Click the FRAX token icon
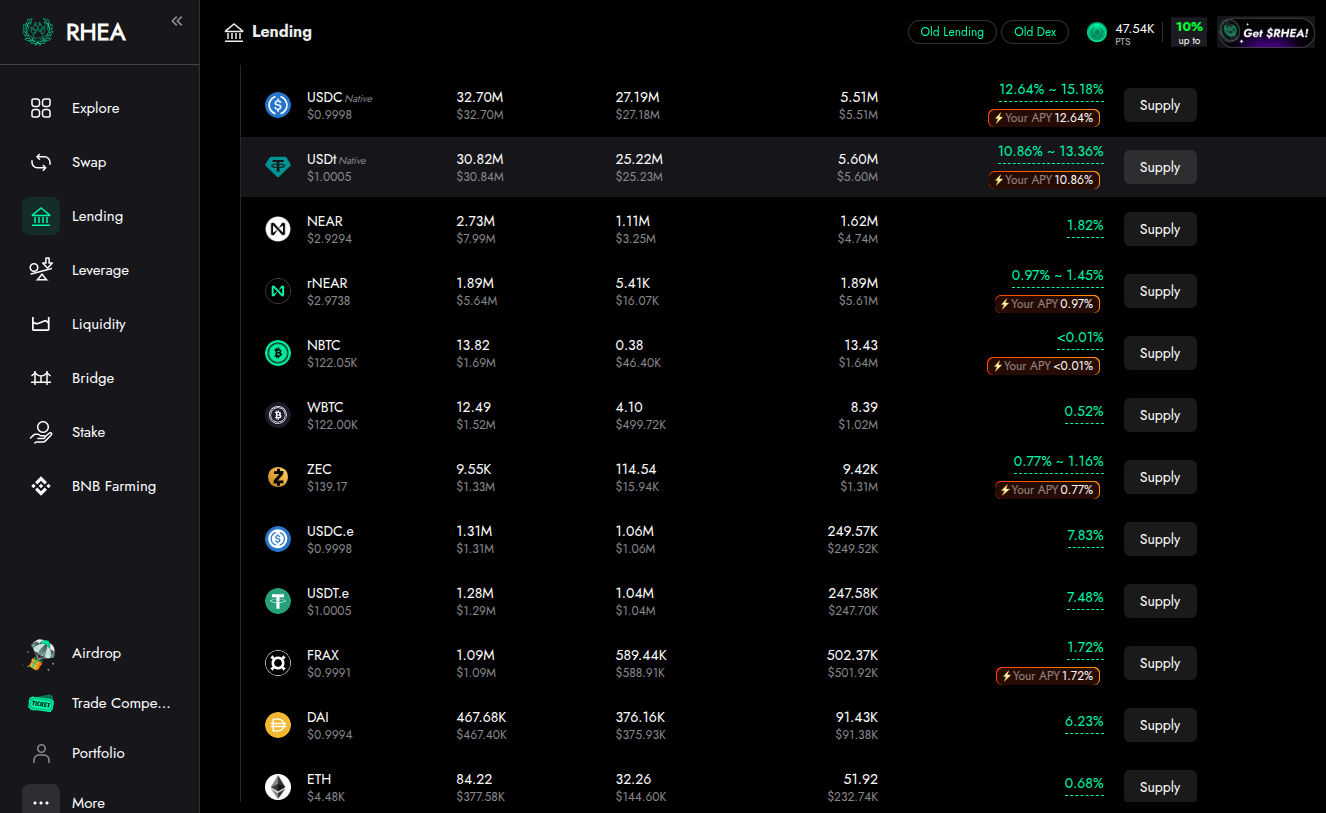 click(278, 663)
